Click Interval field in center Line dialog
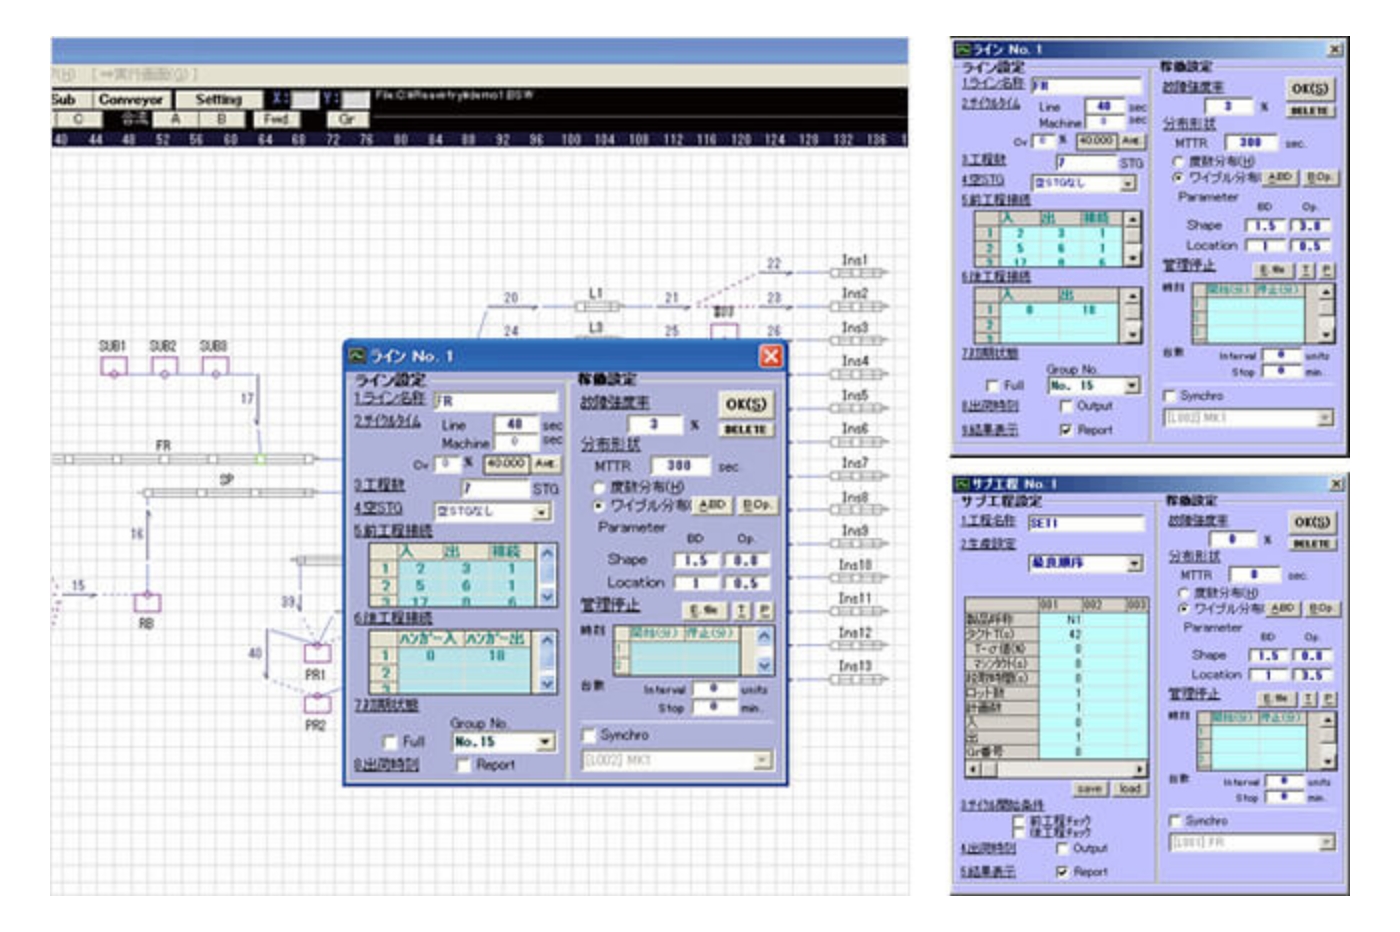The width and height of the screenshot is (1400, 932). coord(714,689)
